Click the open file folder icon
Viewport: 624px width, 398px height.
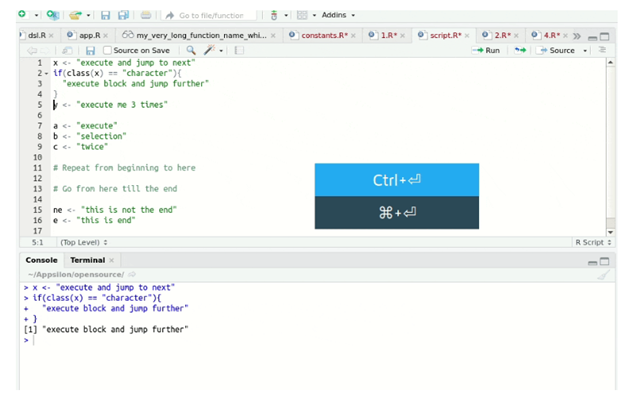75,15
